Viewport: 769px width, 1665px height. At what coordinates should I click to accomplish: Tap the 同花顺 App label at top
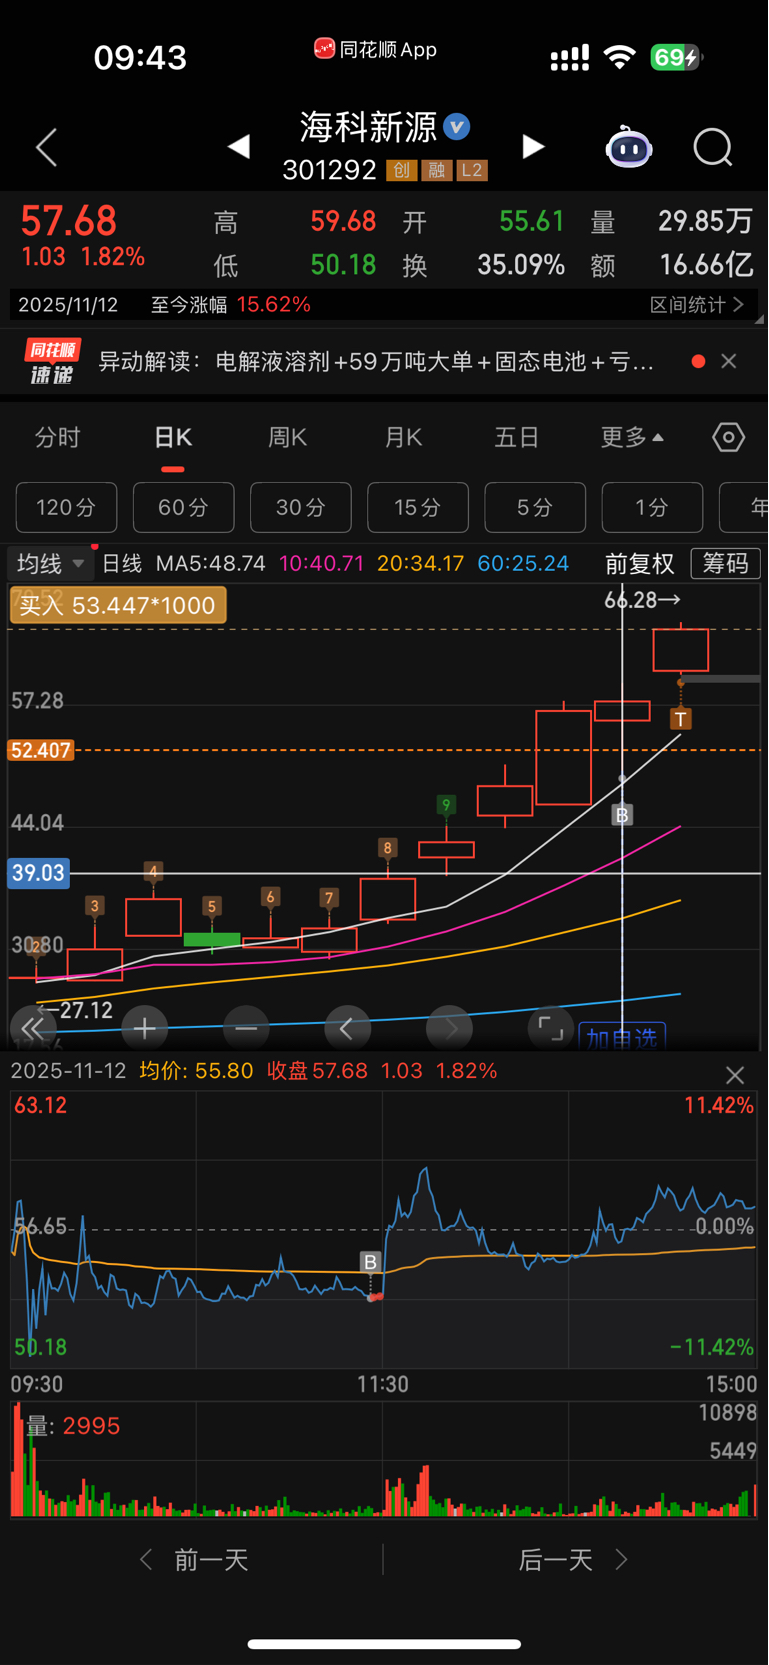375,49
